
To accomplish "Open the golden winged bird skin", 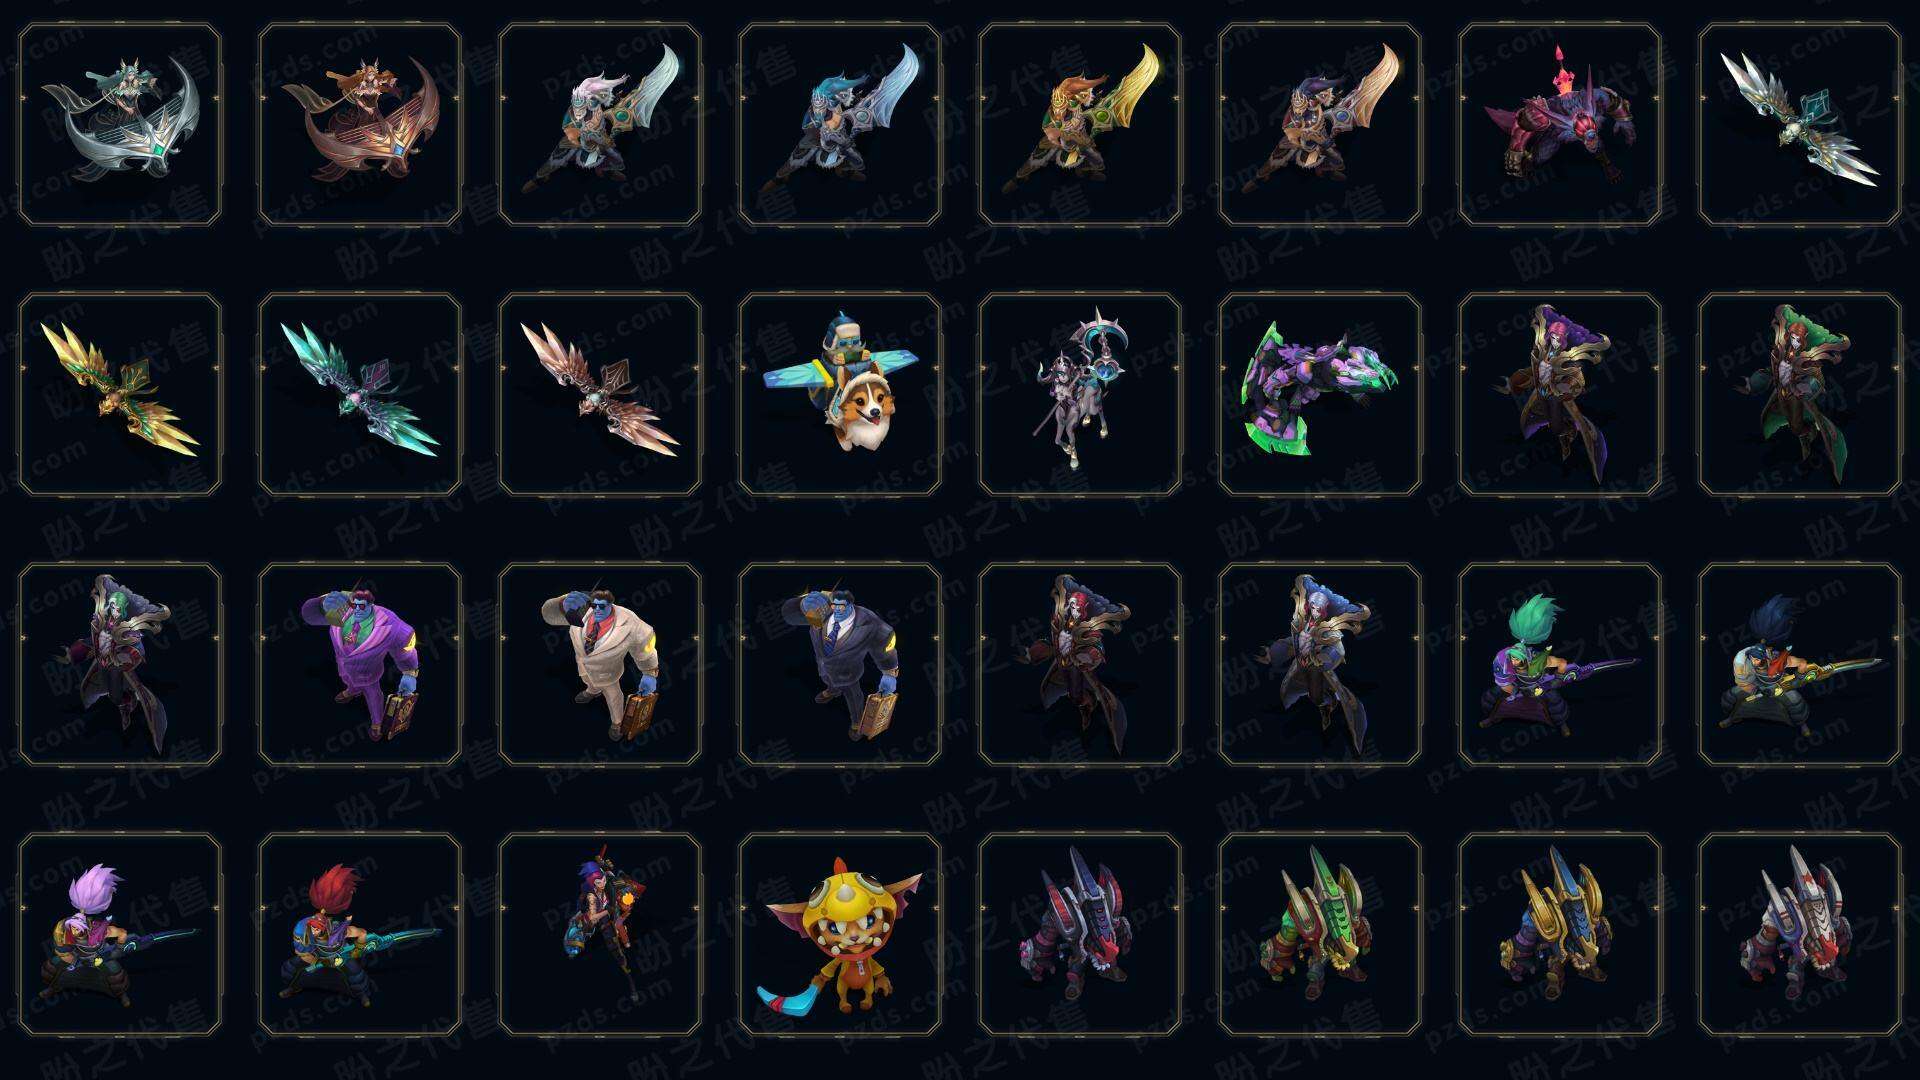I will (x=120, y=395).
